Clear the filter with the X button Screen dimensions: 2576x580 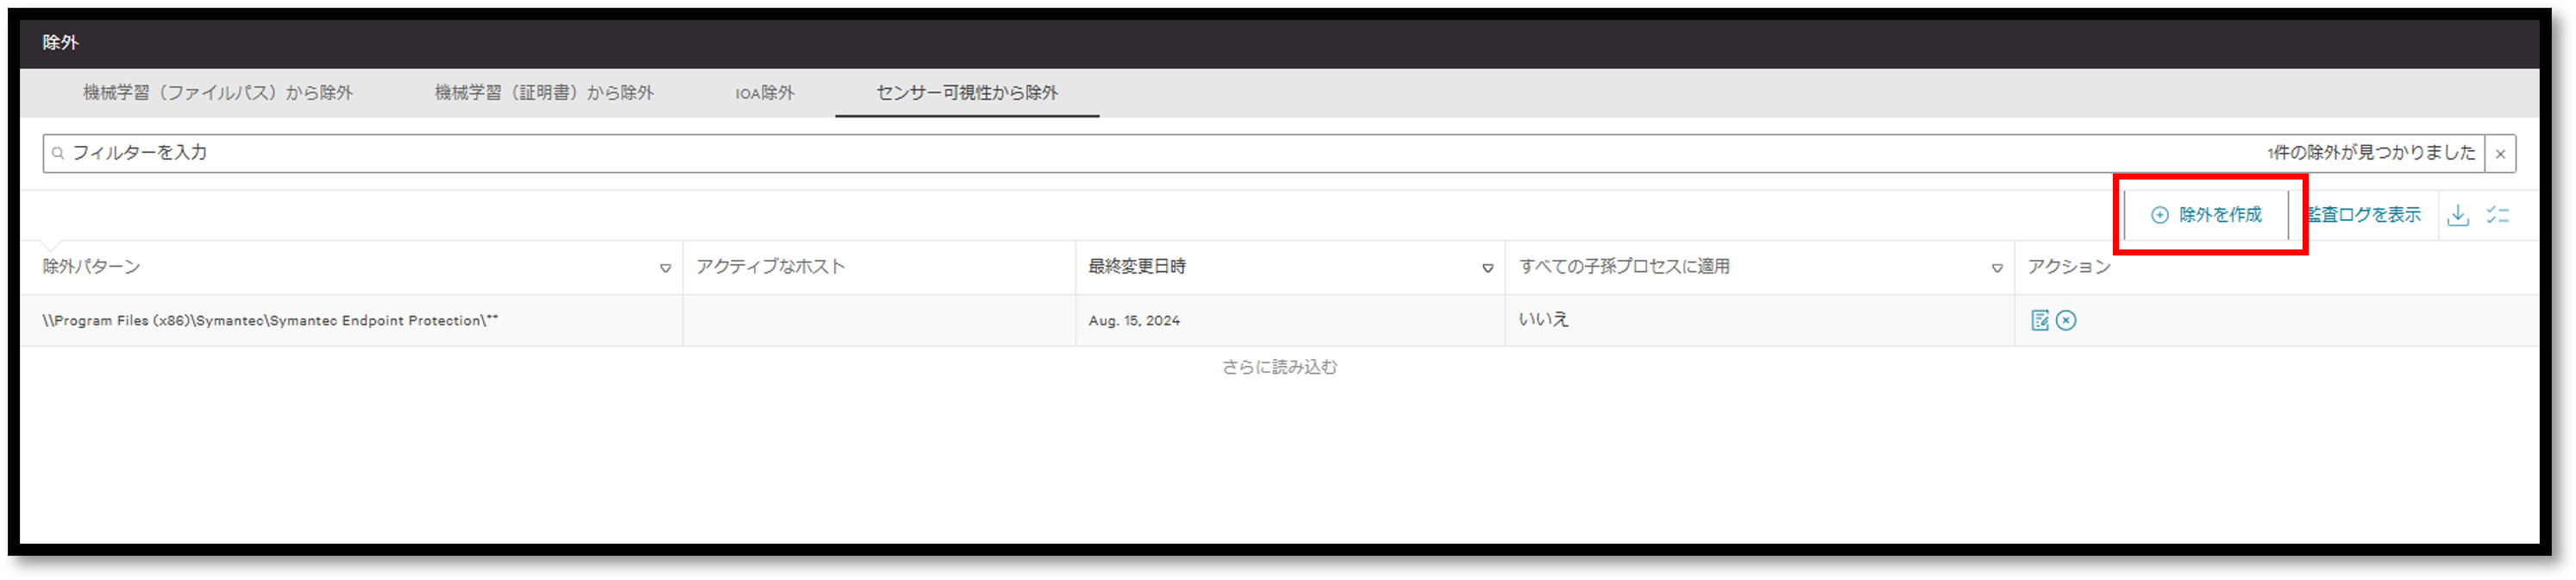2500,154
